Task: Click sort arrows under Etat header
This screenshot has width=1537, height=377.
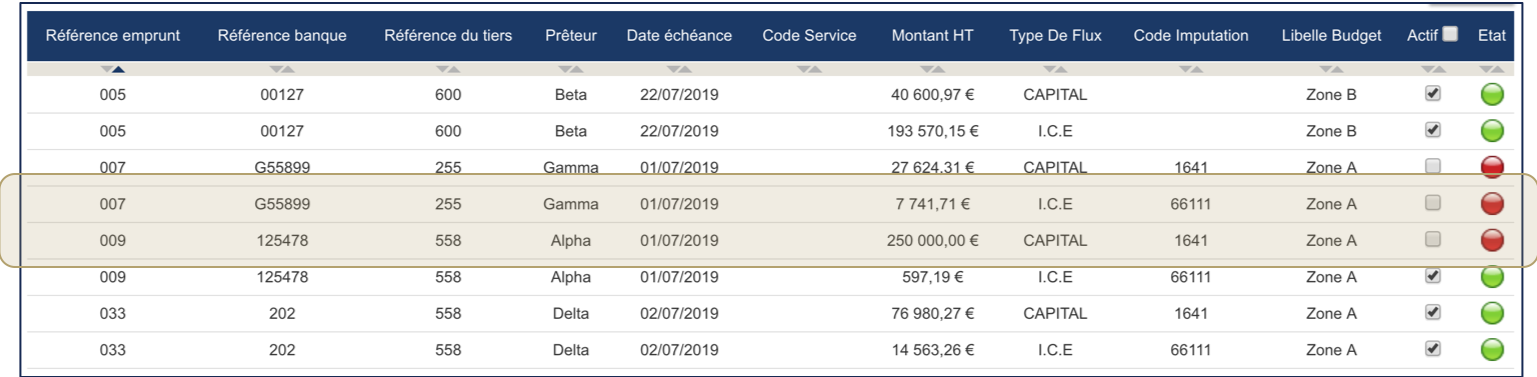Action: [x=1492, y=69]
